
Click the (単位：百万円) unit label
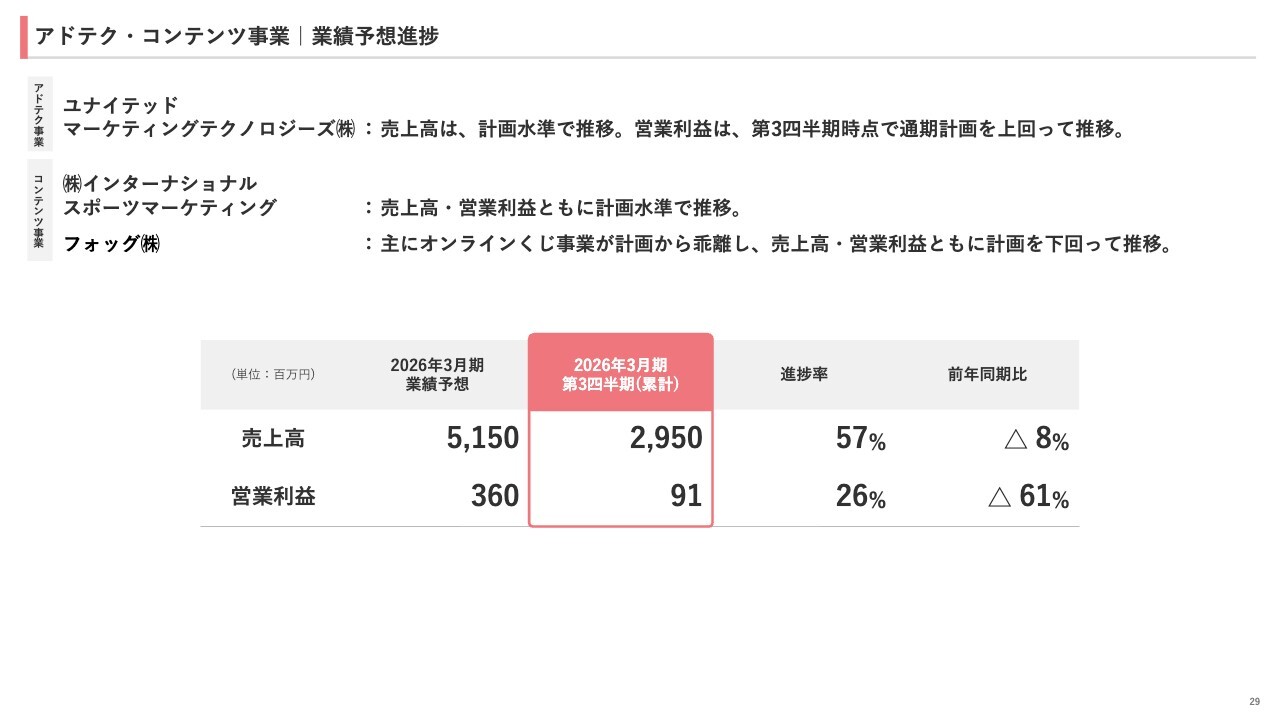[273, 374]
